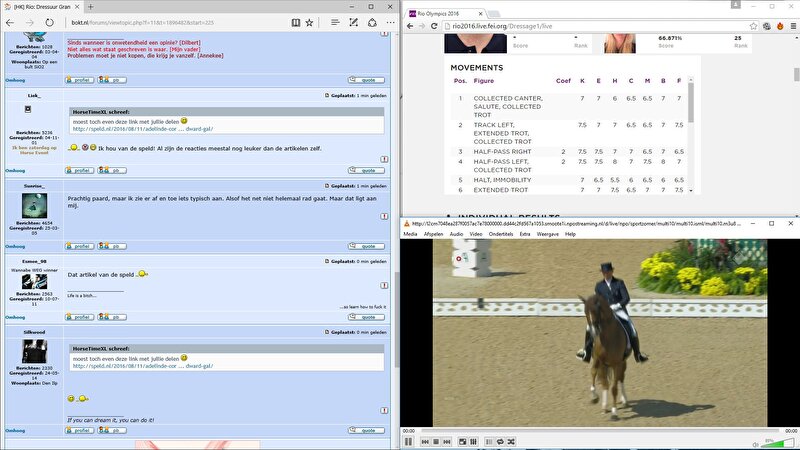This screenshot has width=800, height=450.
Task: Select the Rio Dressuur Grand tab in Edge
Action: click(x=42, y=7)
